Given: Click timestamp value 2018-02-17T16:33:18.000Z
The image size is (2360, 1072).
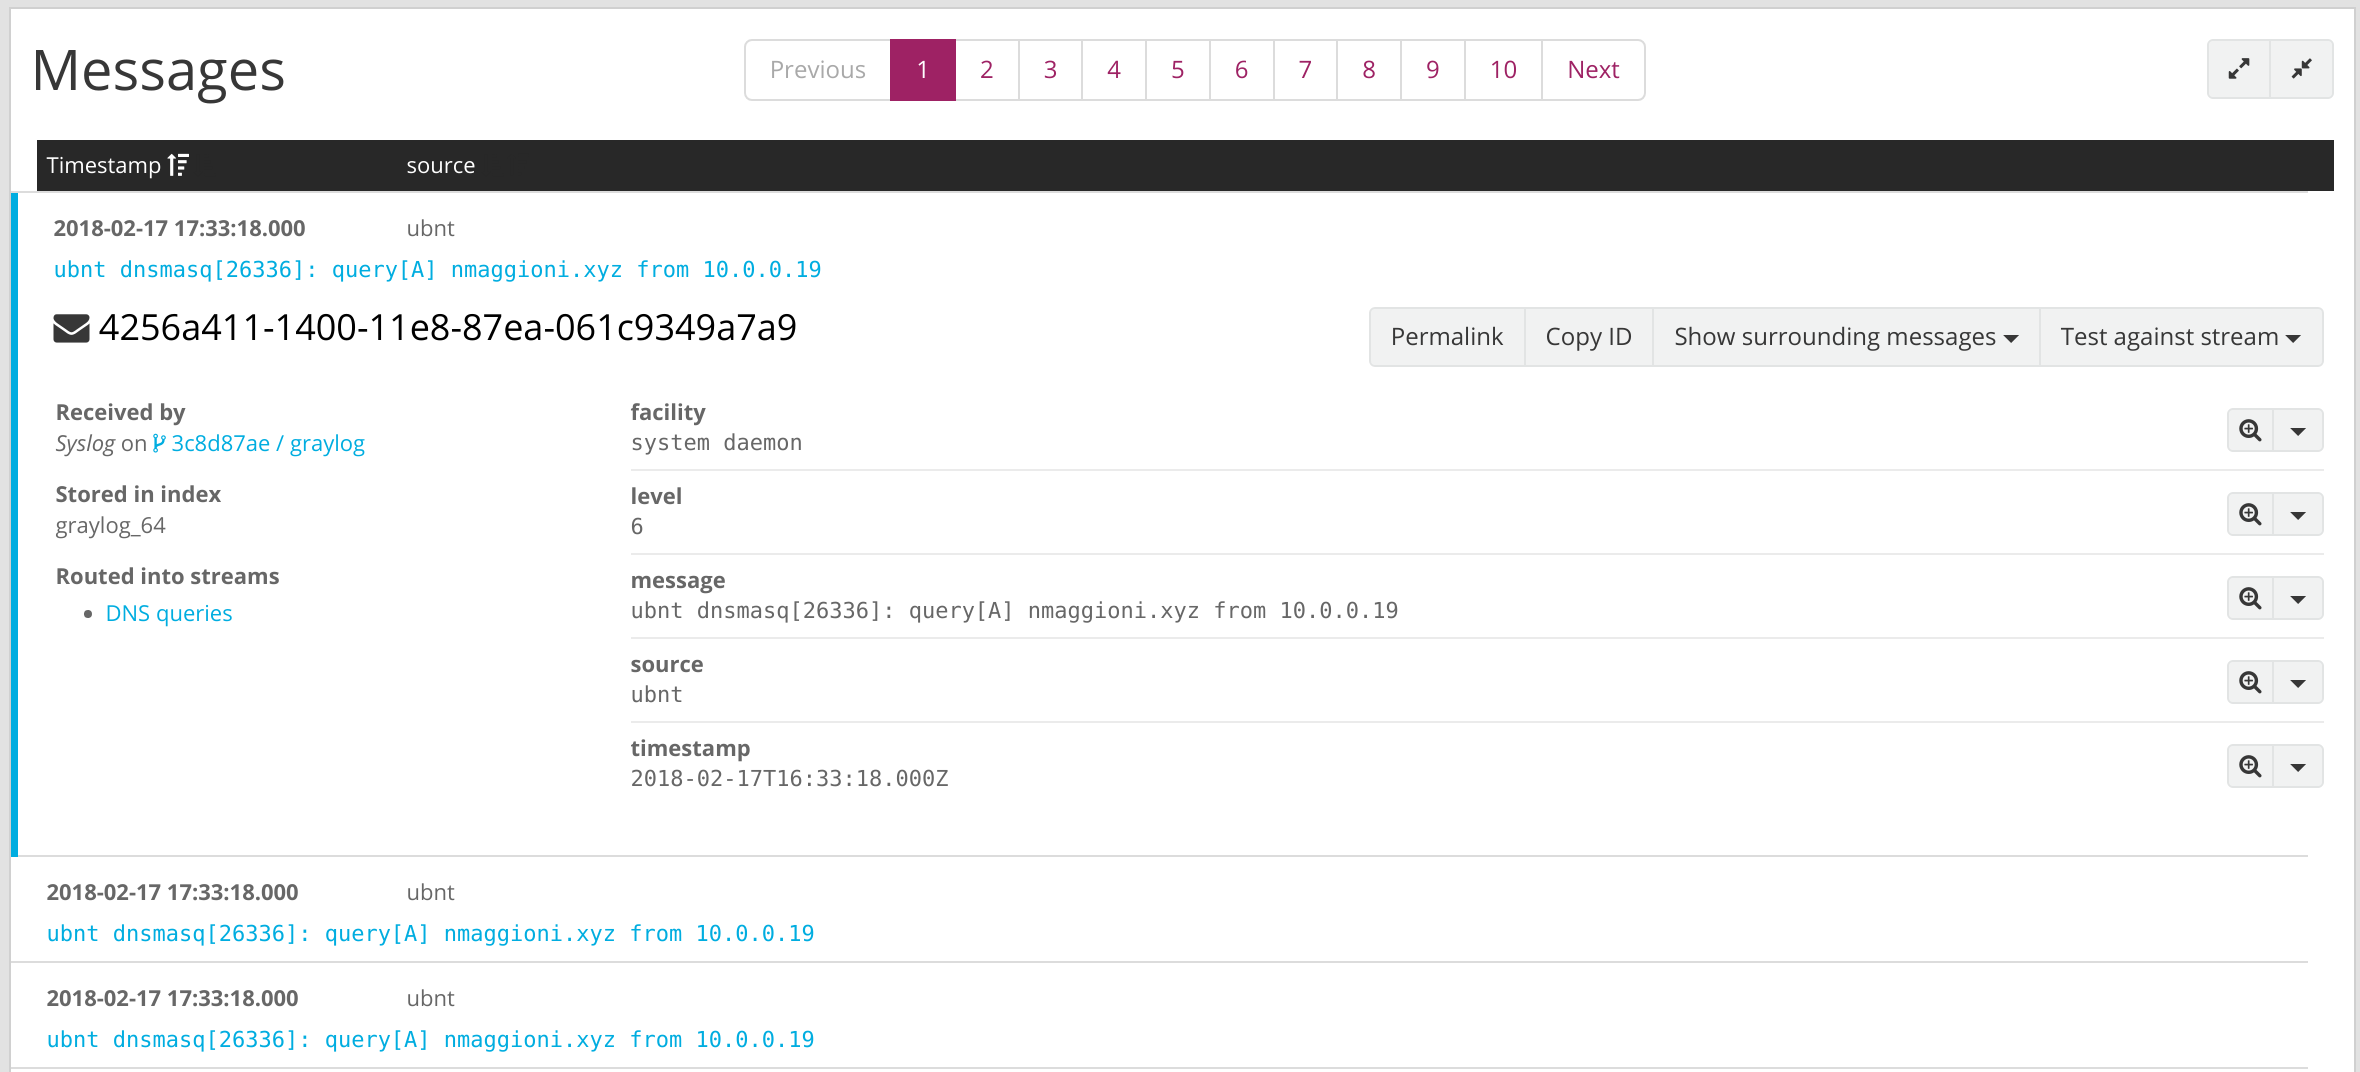Looking at the screenshot, I should 789,779.
